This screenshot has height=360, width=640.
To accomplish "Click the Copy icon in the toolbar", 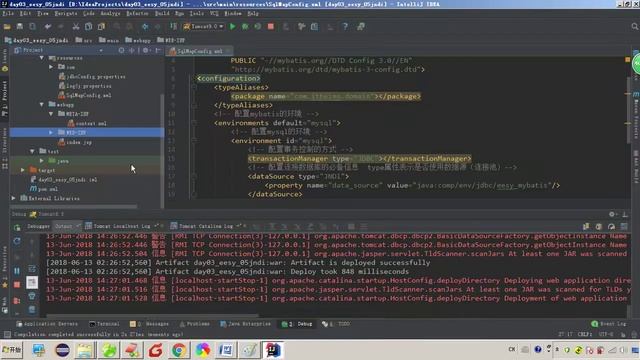I will coord(88,27).
